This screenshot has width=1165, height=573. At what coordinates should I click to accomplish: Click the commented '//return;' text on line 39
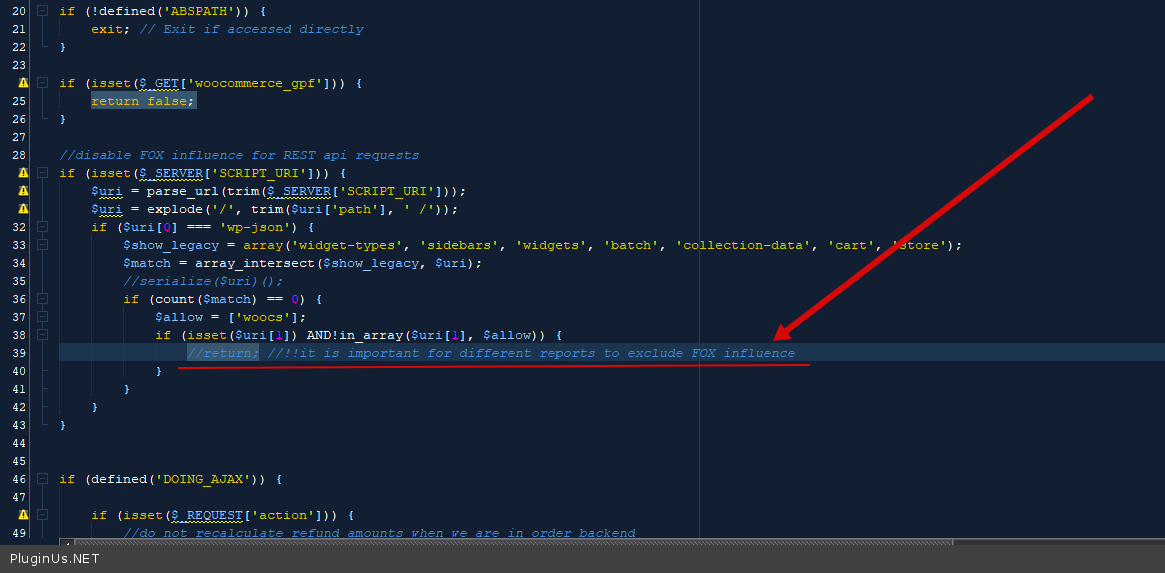[x=223, y=353]
